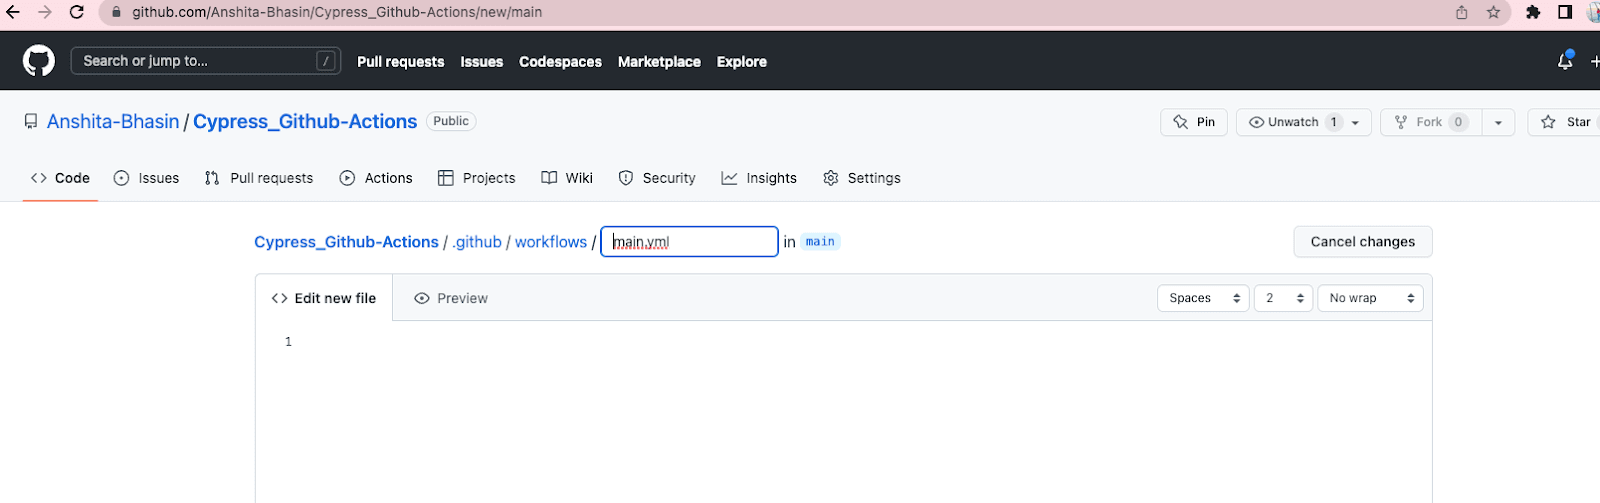The height and width of the screenshot is (503, 1600).
Task: Expand the Fork options dropdown arrow
Action: (x=1498, y=122)
